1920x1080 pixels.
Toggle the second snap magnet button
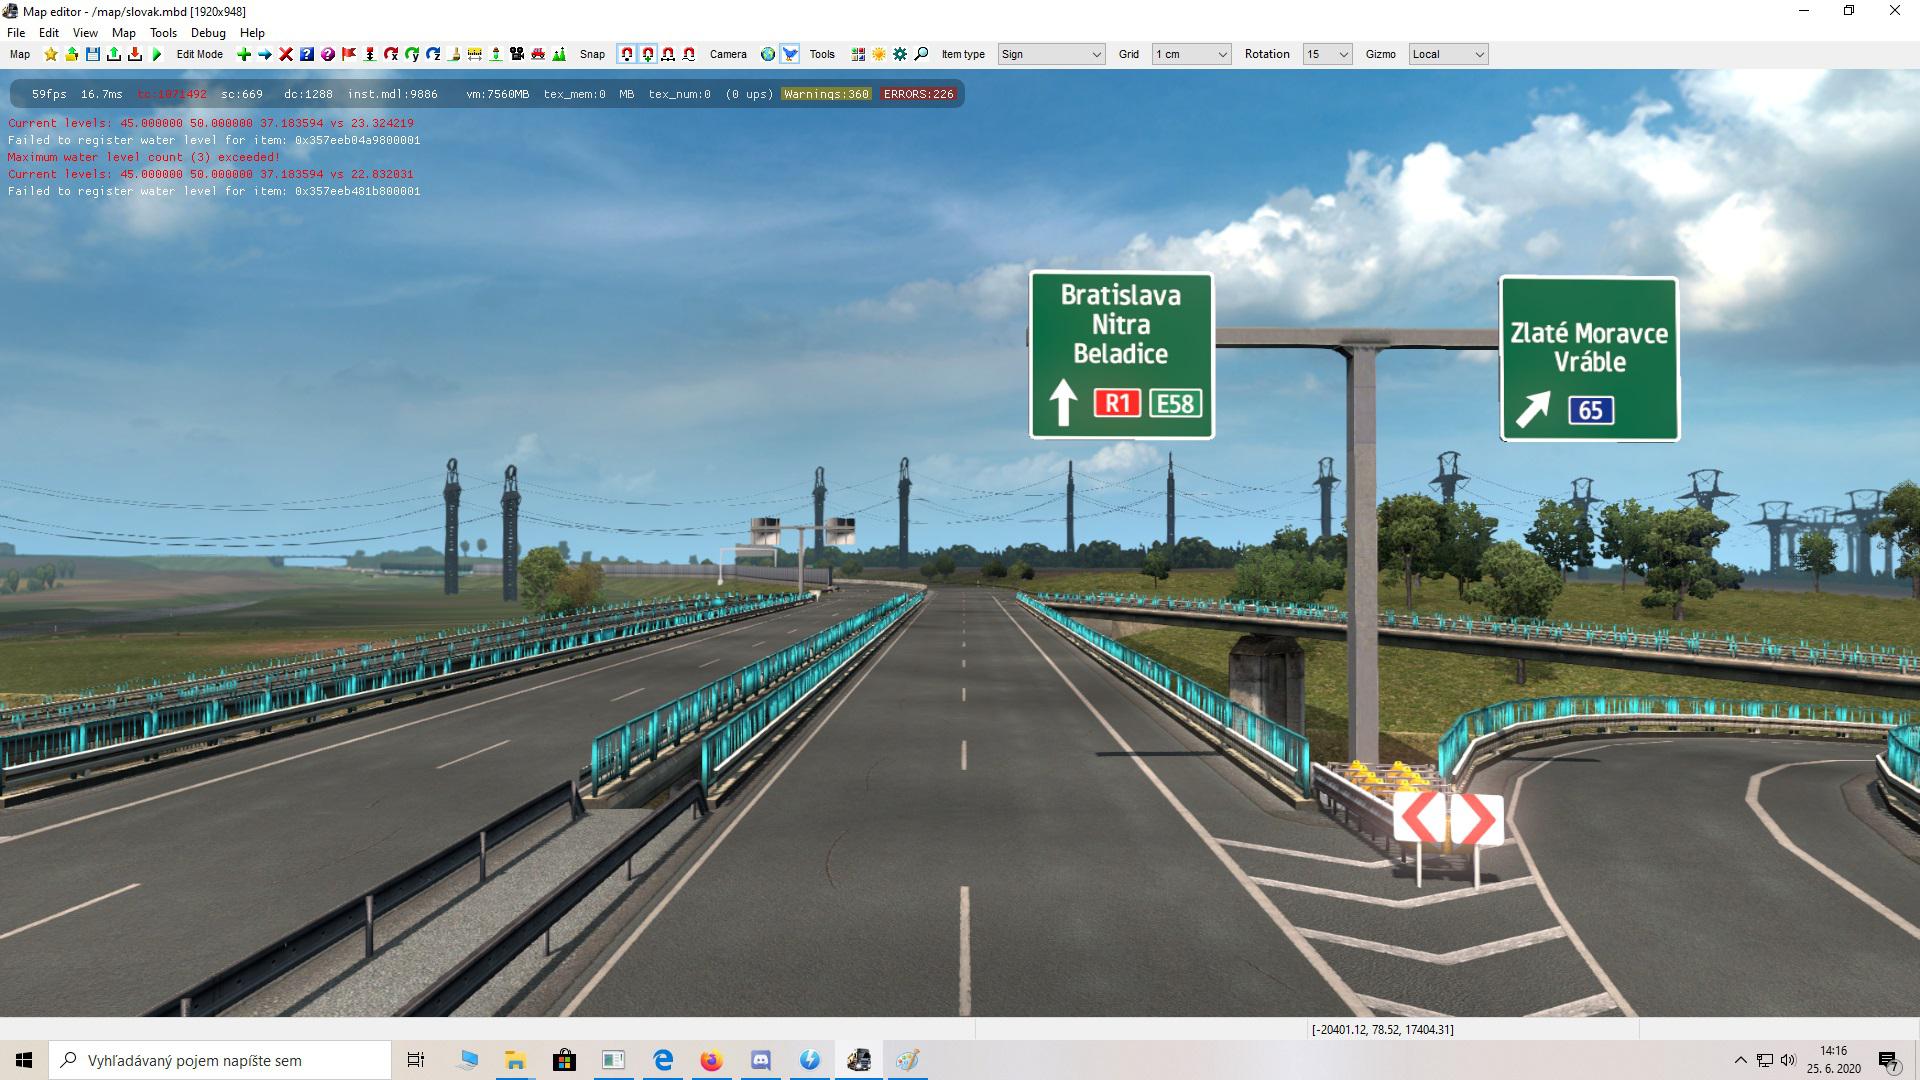pyautogui.click(x=648, y=54)
